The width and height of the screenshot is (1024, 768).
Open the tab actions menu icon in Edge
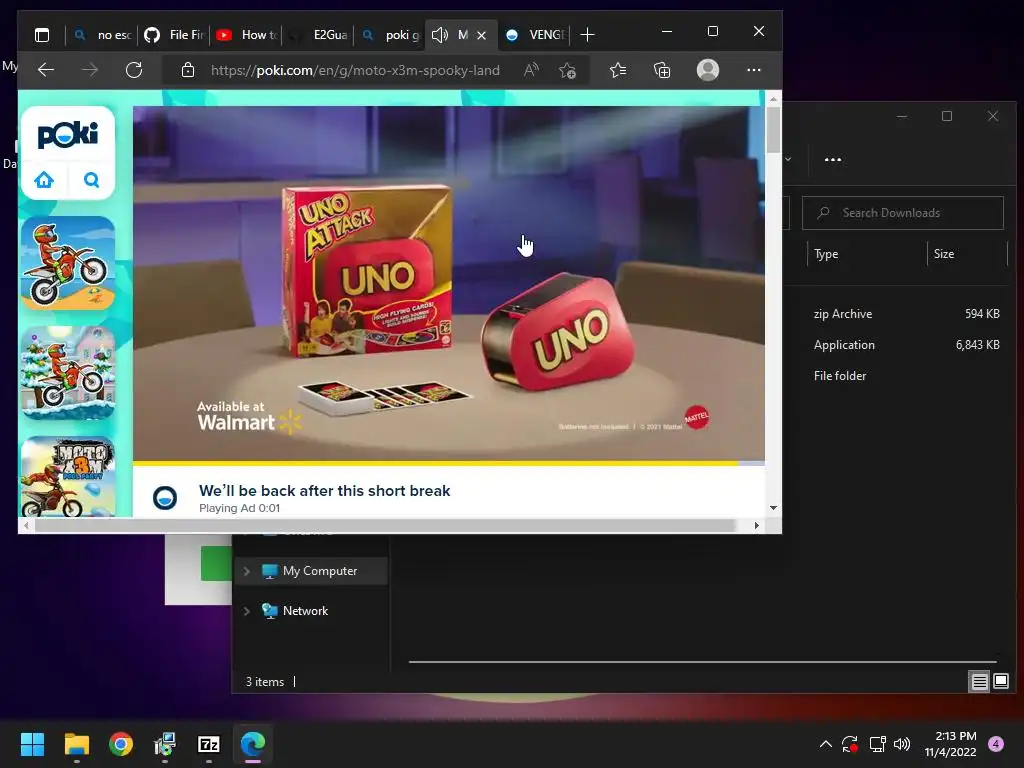42,35
